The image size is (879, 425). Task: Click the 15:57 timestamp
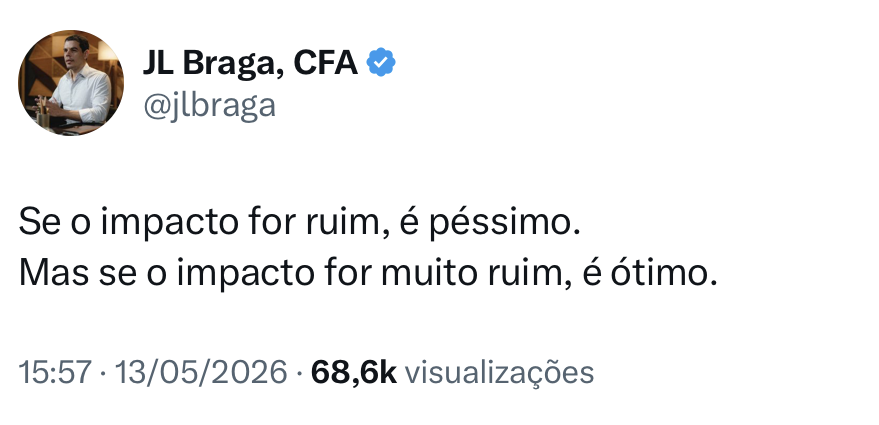(x=54, y=372)
